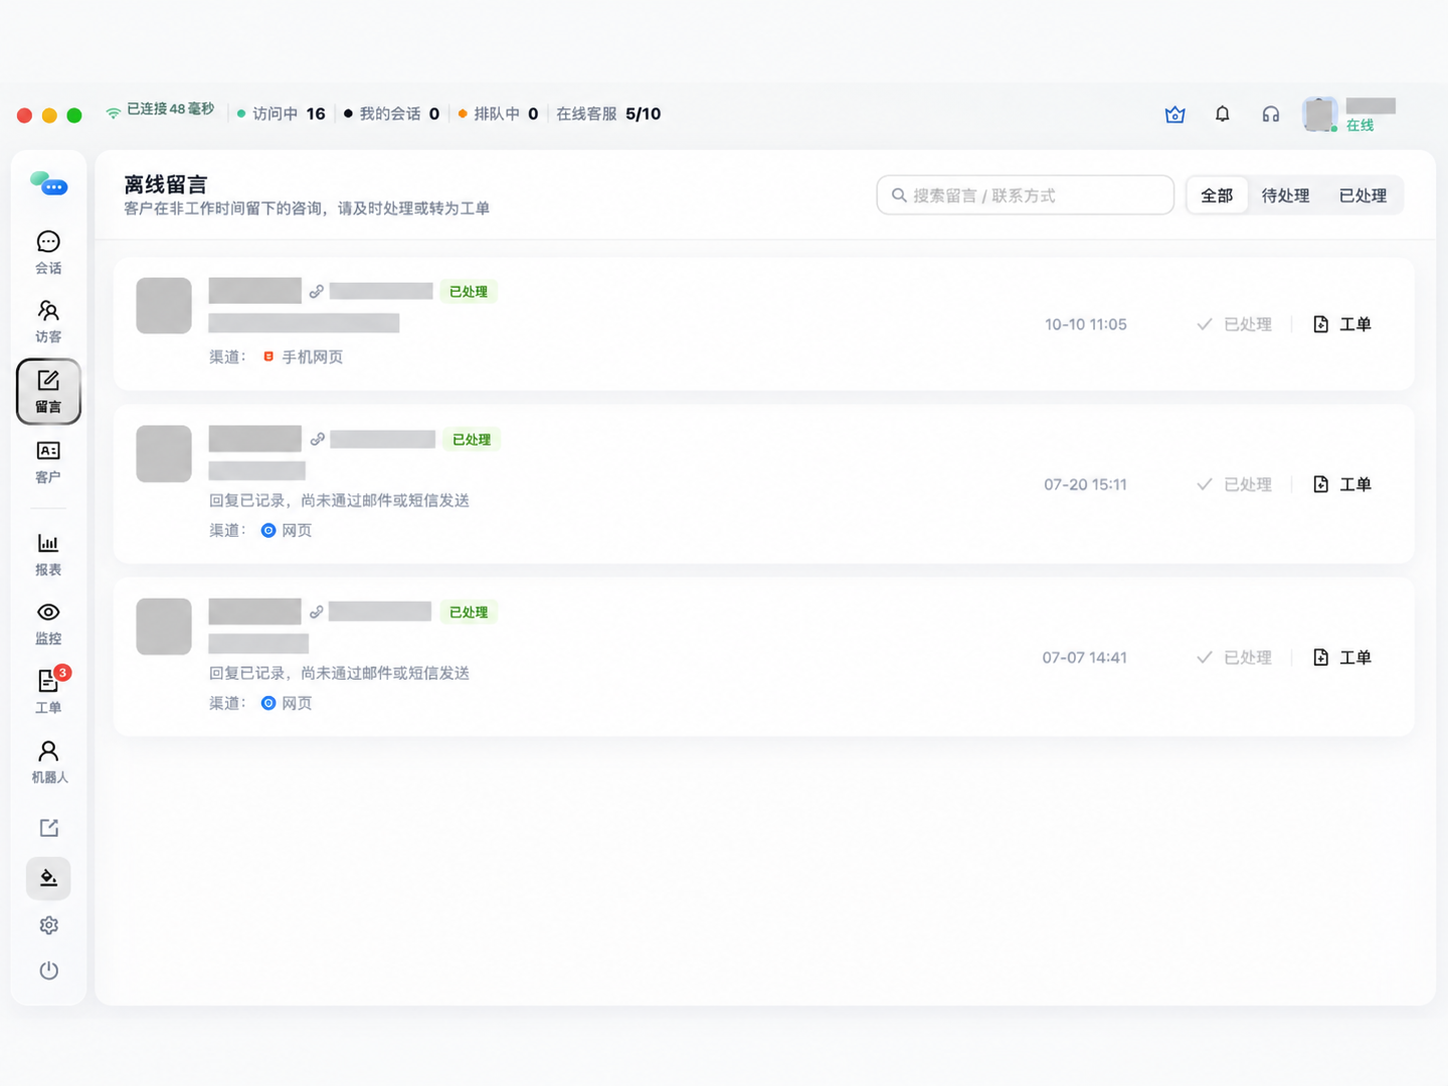Click 已处理 check button on 07-07 14:41 row
Image resolution: width=1448 pixels, height=1086 pixels.
[x=1234, y=657]
